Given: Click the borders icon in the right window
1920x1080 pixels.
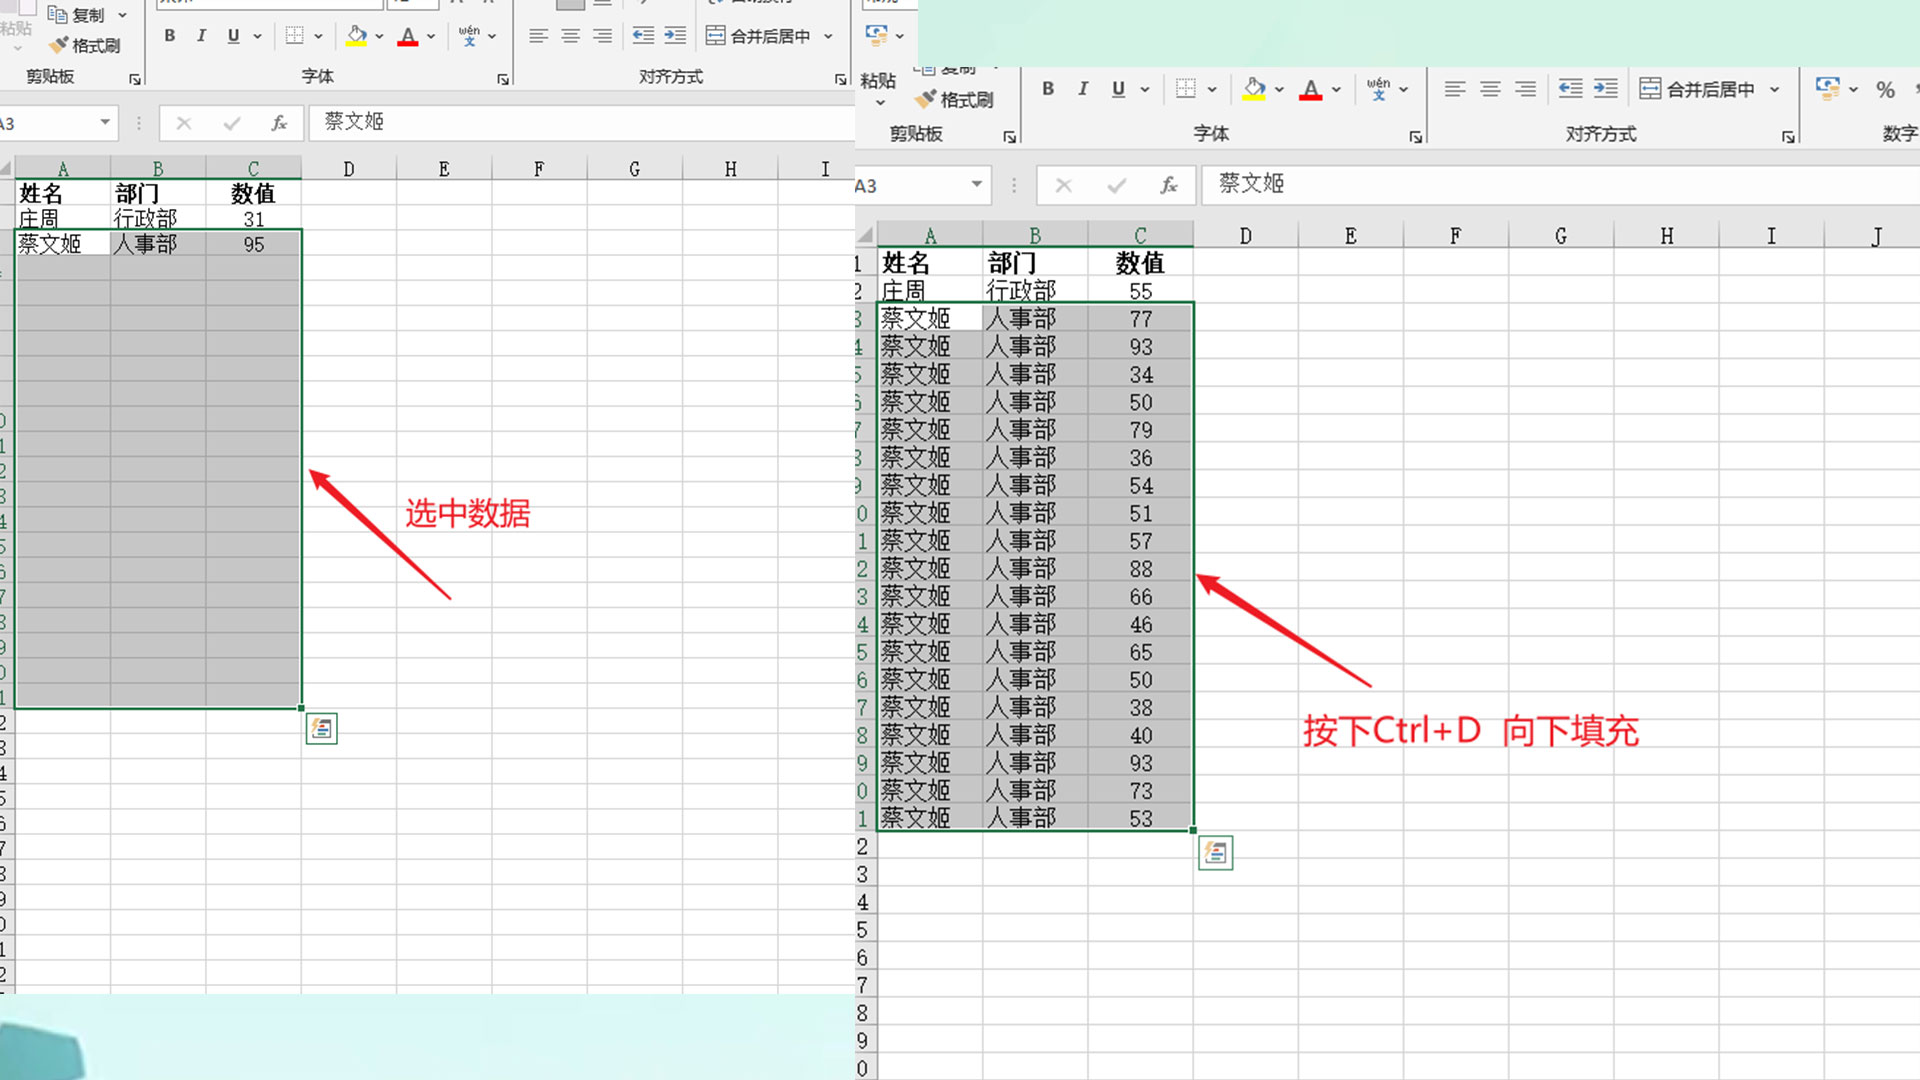Looking at the screenshot, I should click(1186, 89).
